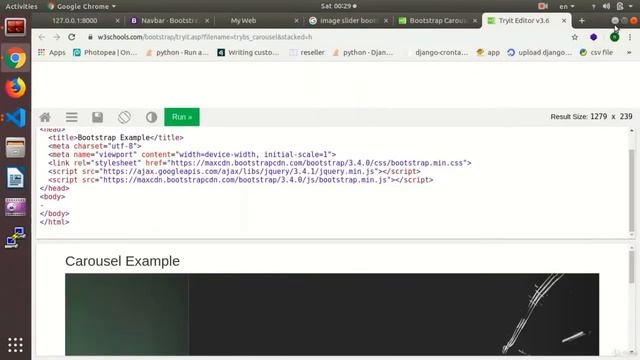Reload the current page
The width and height of the screenshot is (640, 360).
coord(71,37)
